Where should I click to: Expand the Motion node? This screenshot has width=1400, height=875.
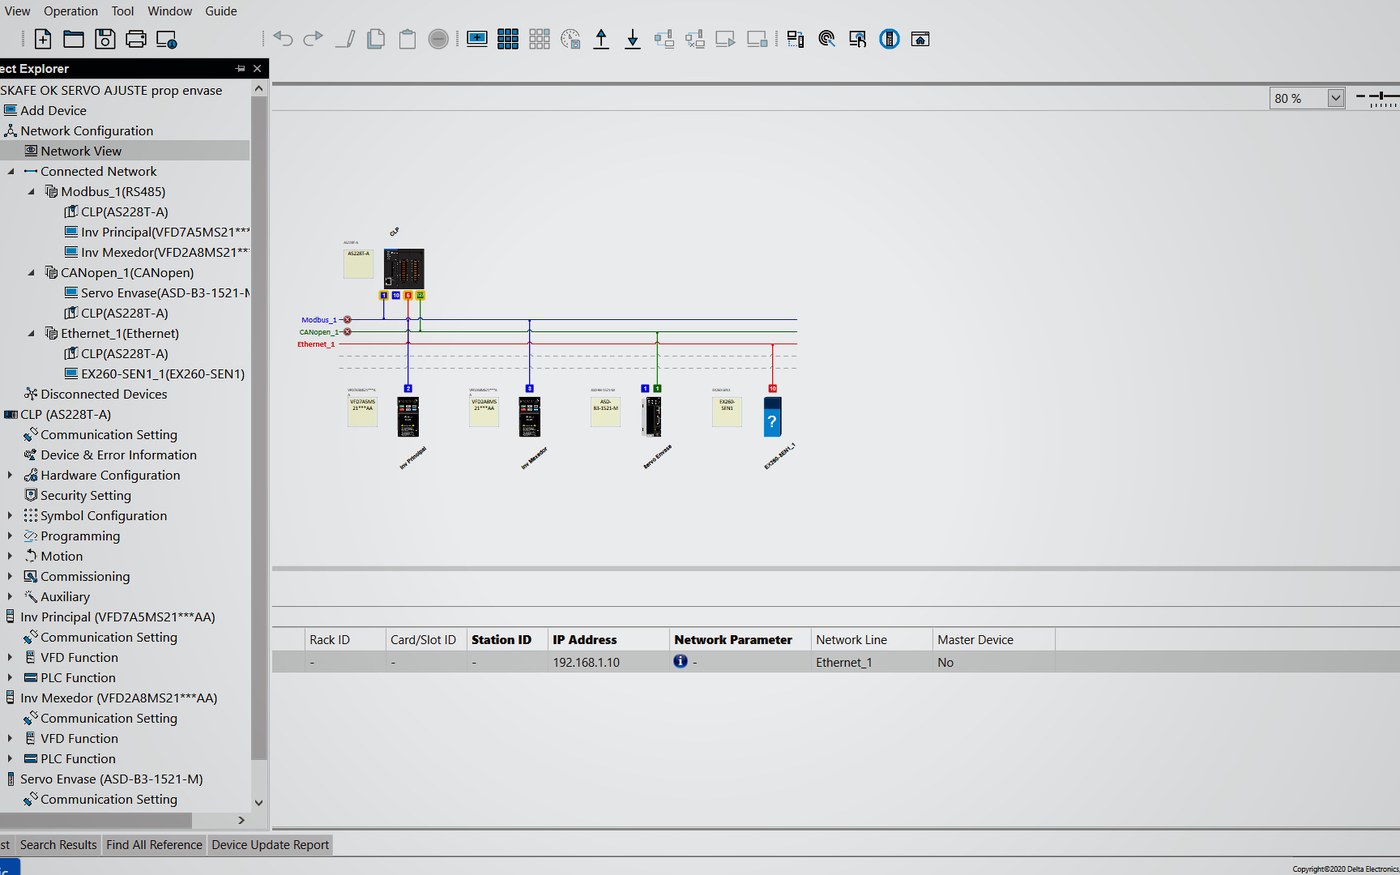tap(10, 556)
